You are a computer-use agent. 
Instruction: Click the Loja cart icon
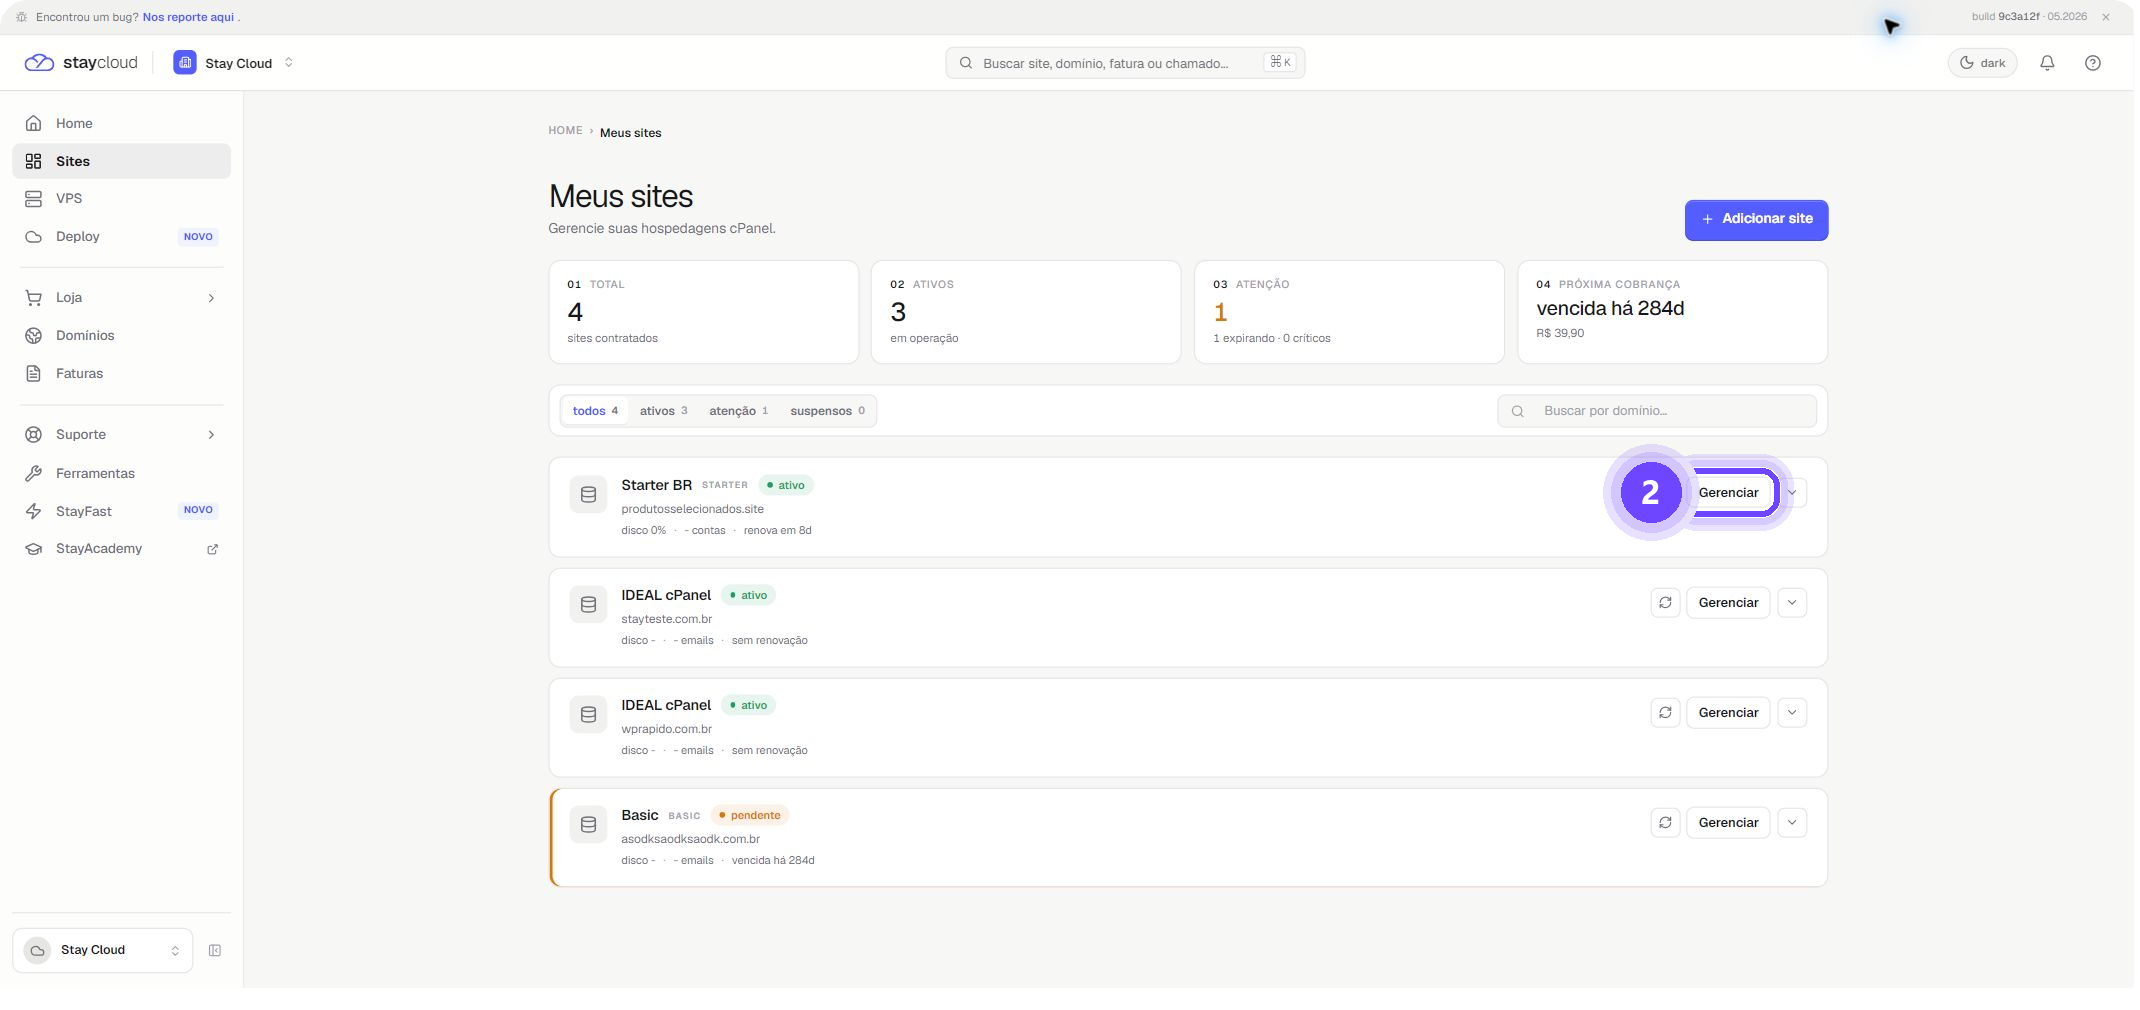coord(33,298)
